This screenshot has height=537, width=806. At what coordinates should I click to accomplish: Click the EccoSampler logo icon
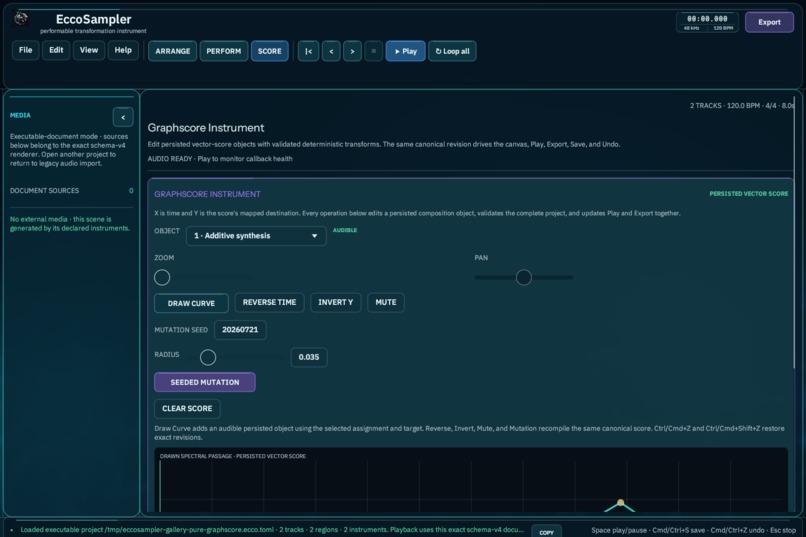pos(21,19)
